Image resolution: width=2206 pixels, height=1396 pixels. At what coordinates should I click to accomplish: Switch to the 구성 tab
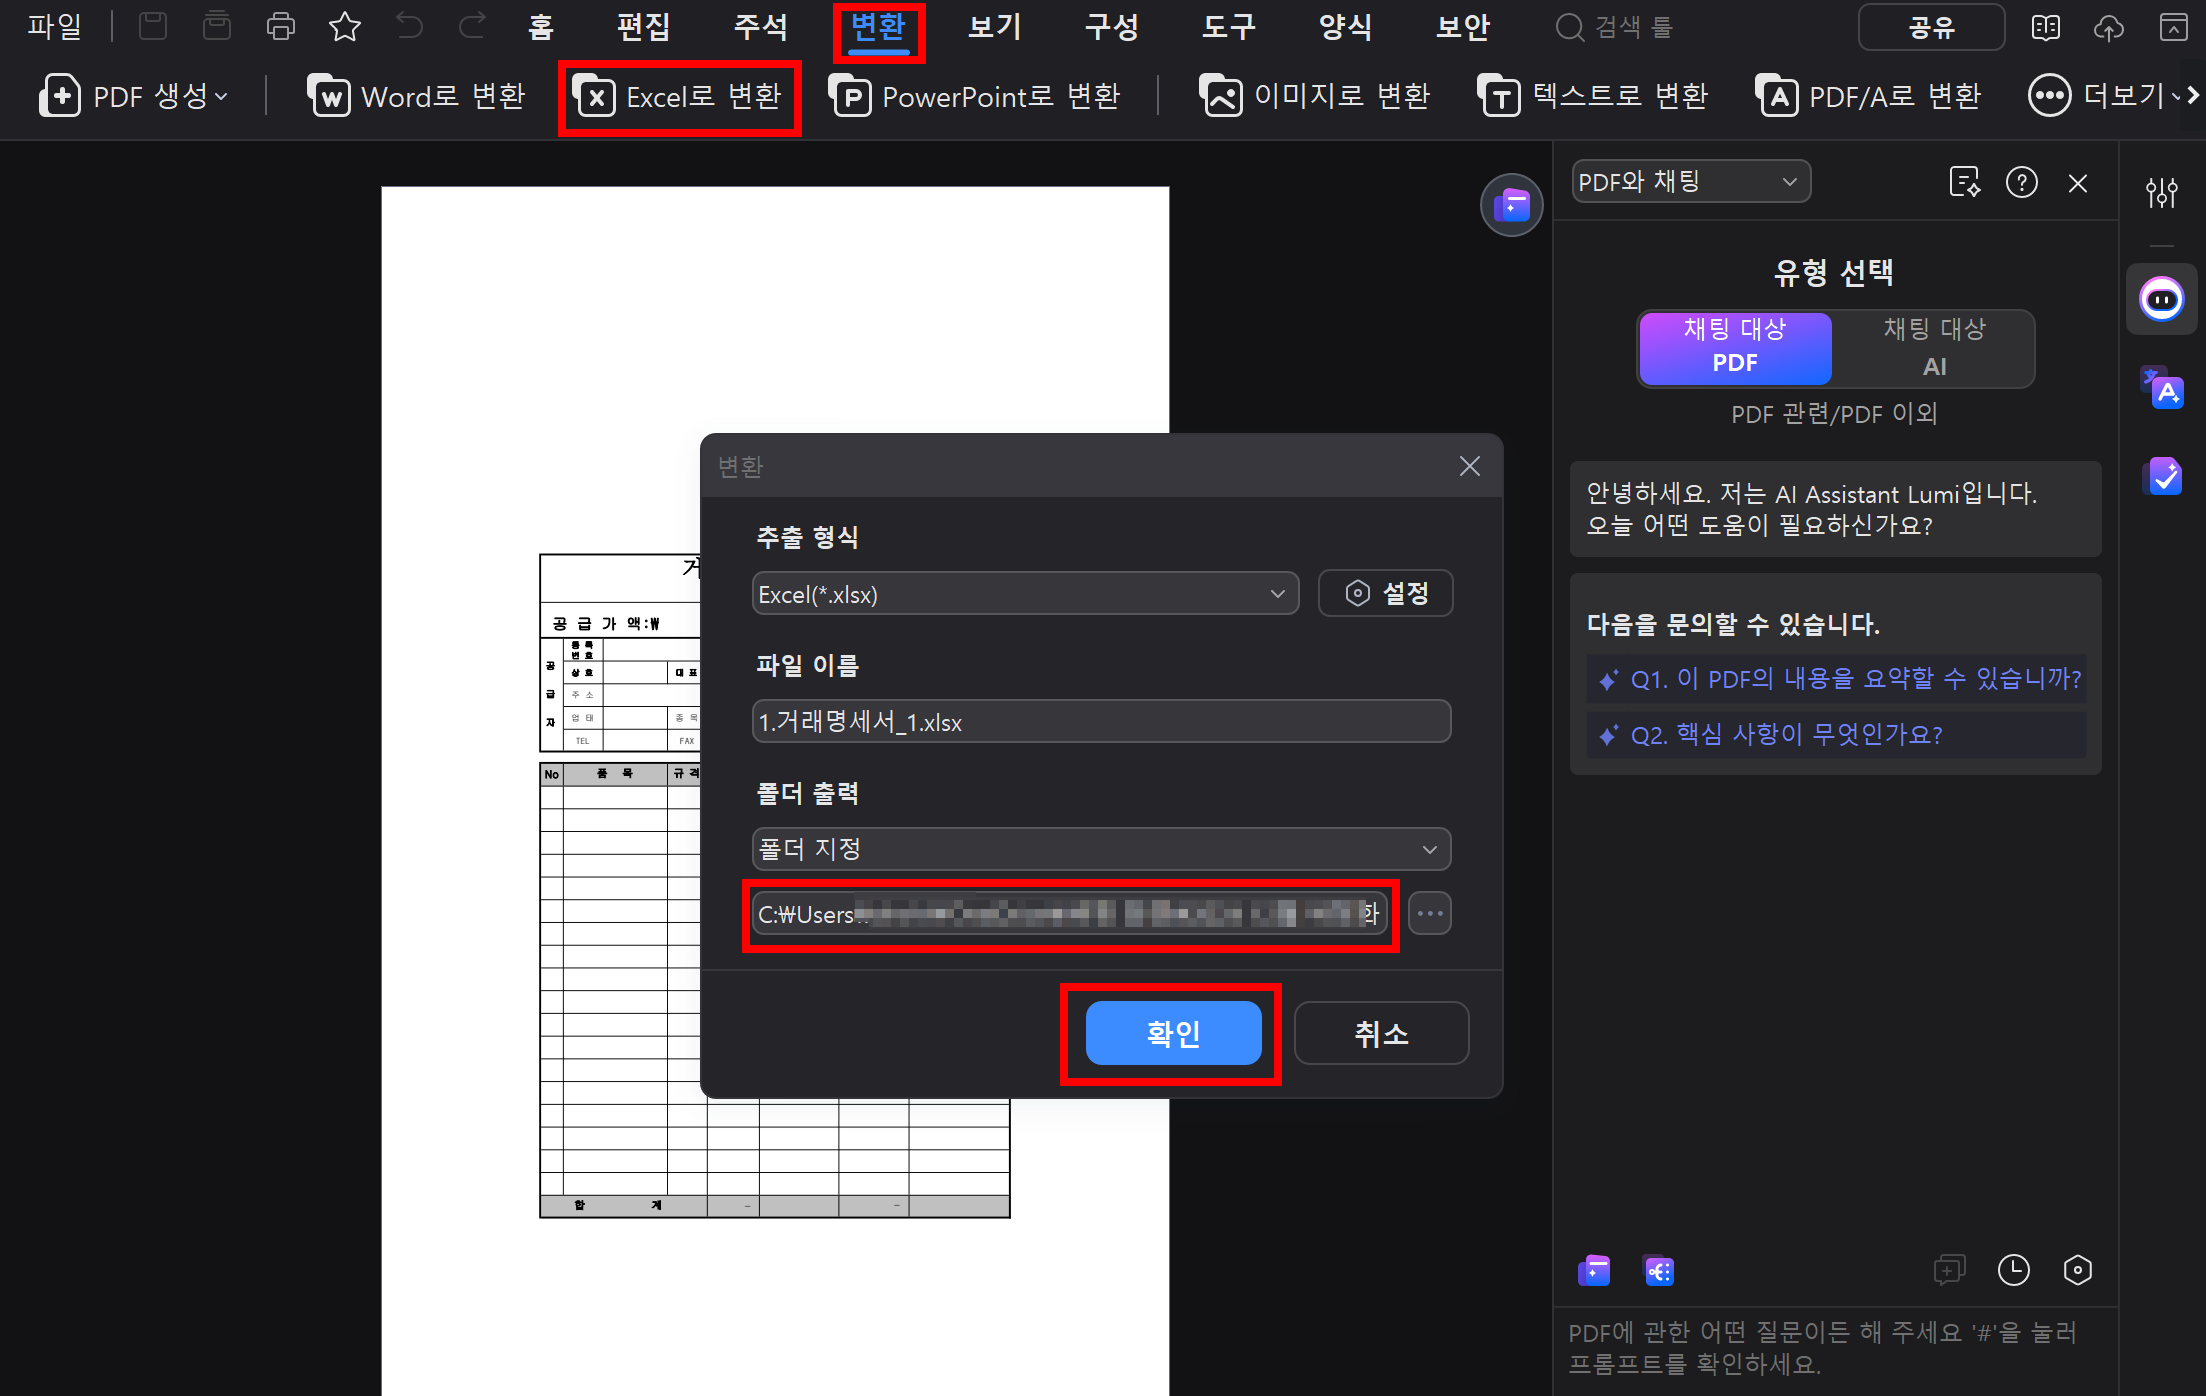click(x=1112, y=27)
